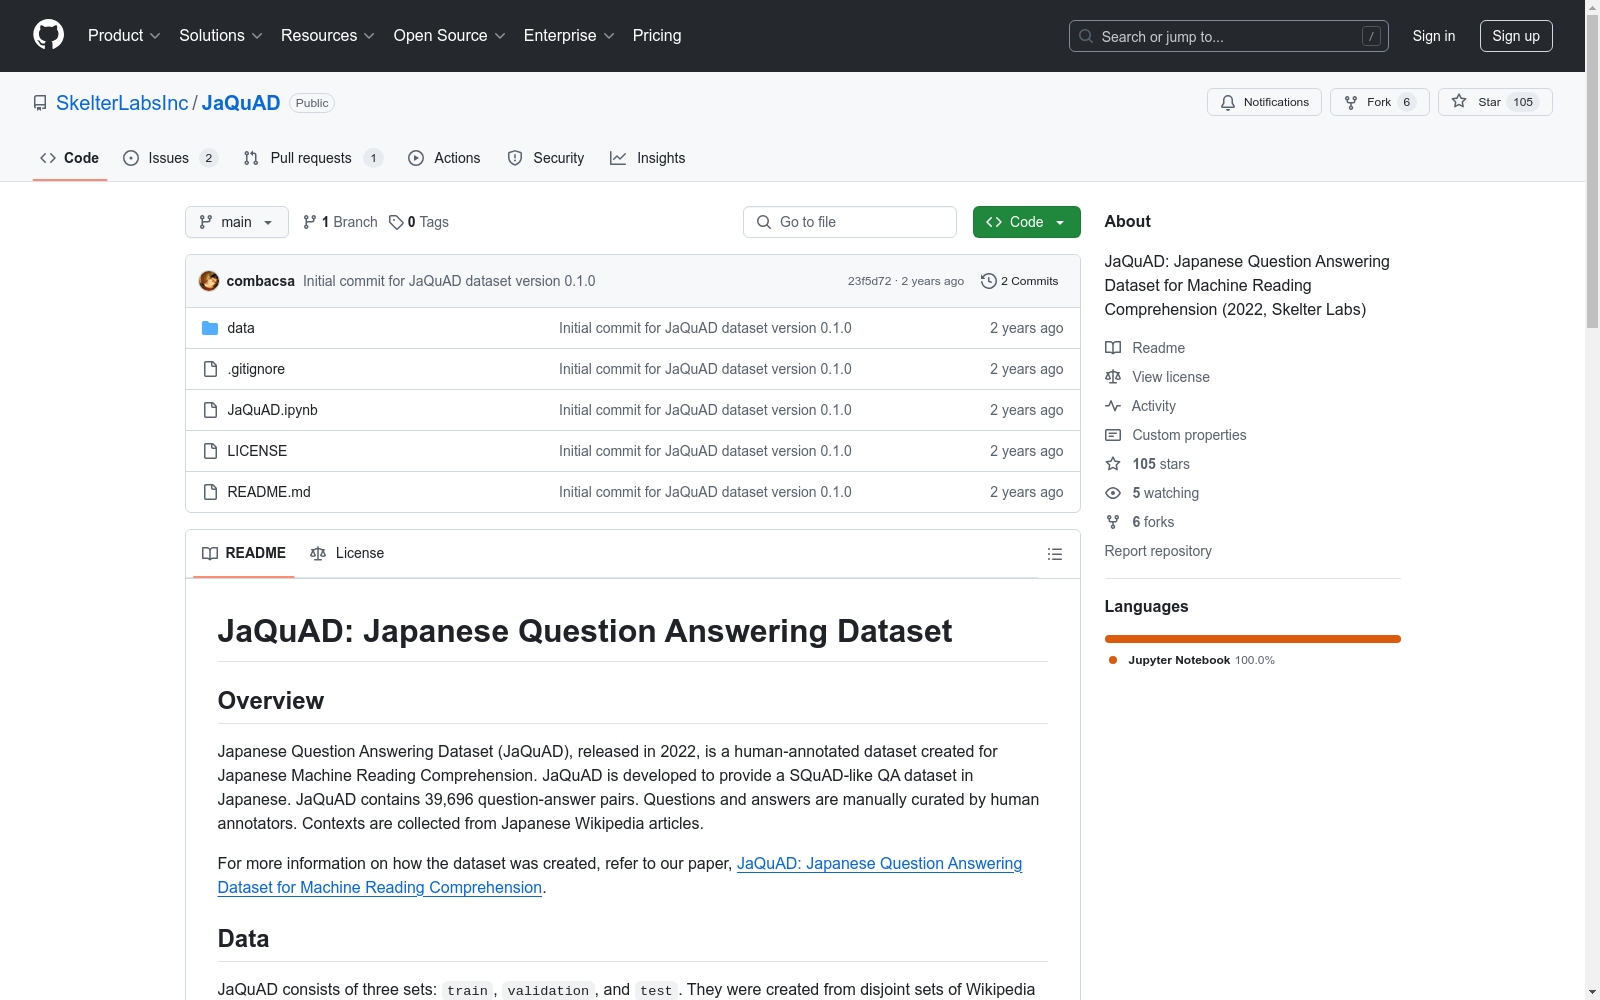Expand the Open Source menu
The height and width of the screenshot is (1000, 1600).
pyautogui.click(x=450, y=35)
